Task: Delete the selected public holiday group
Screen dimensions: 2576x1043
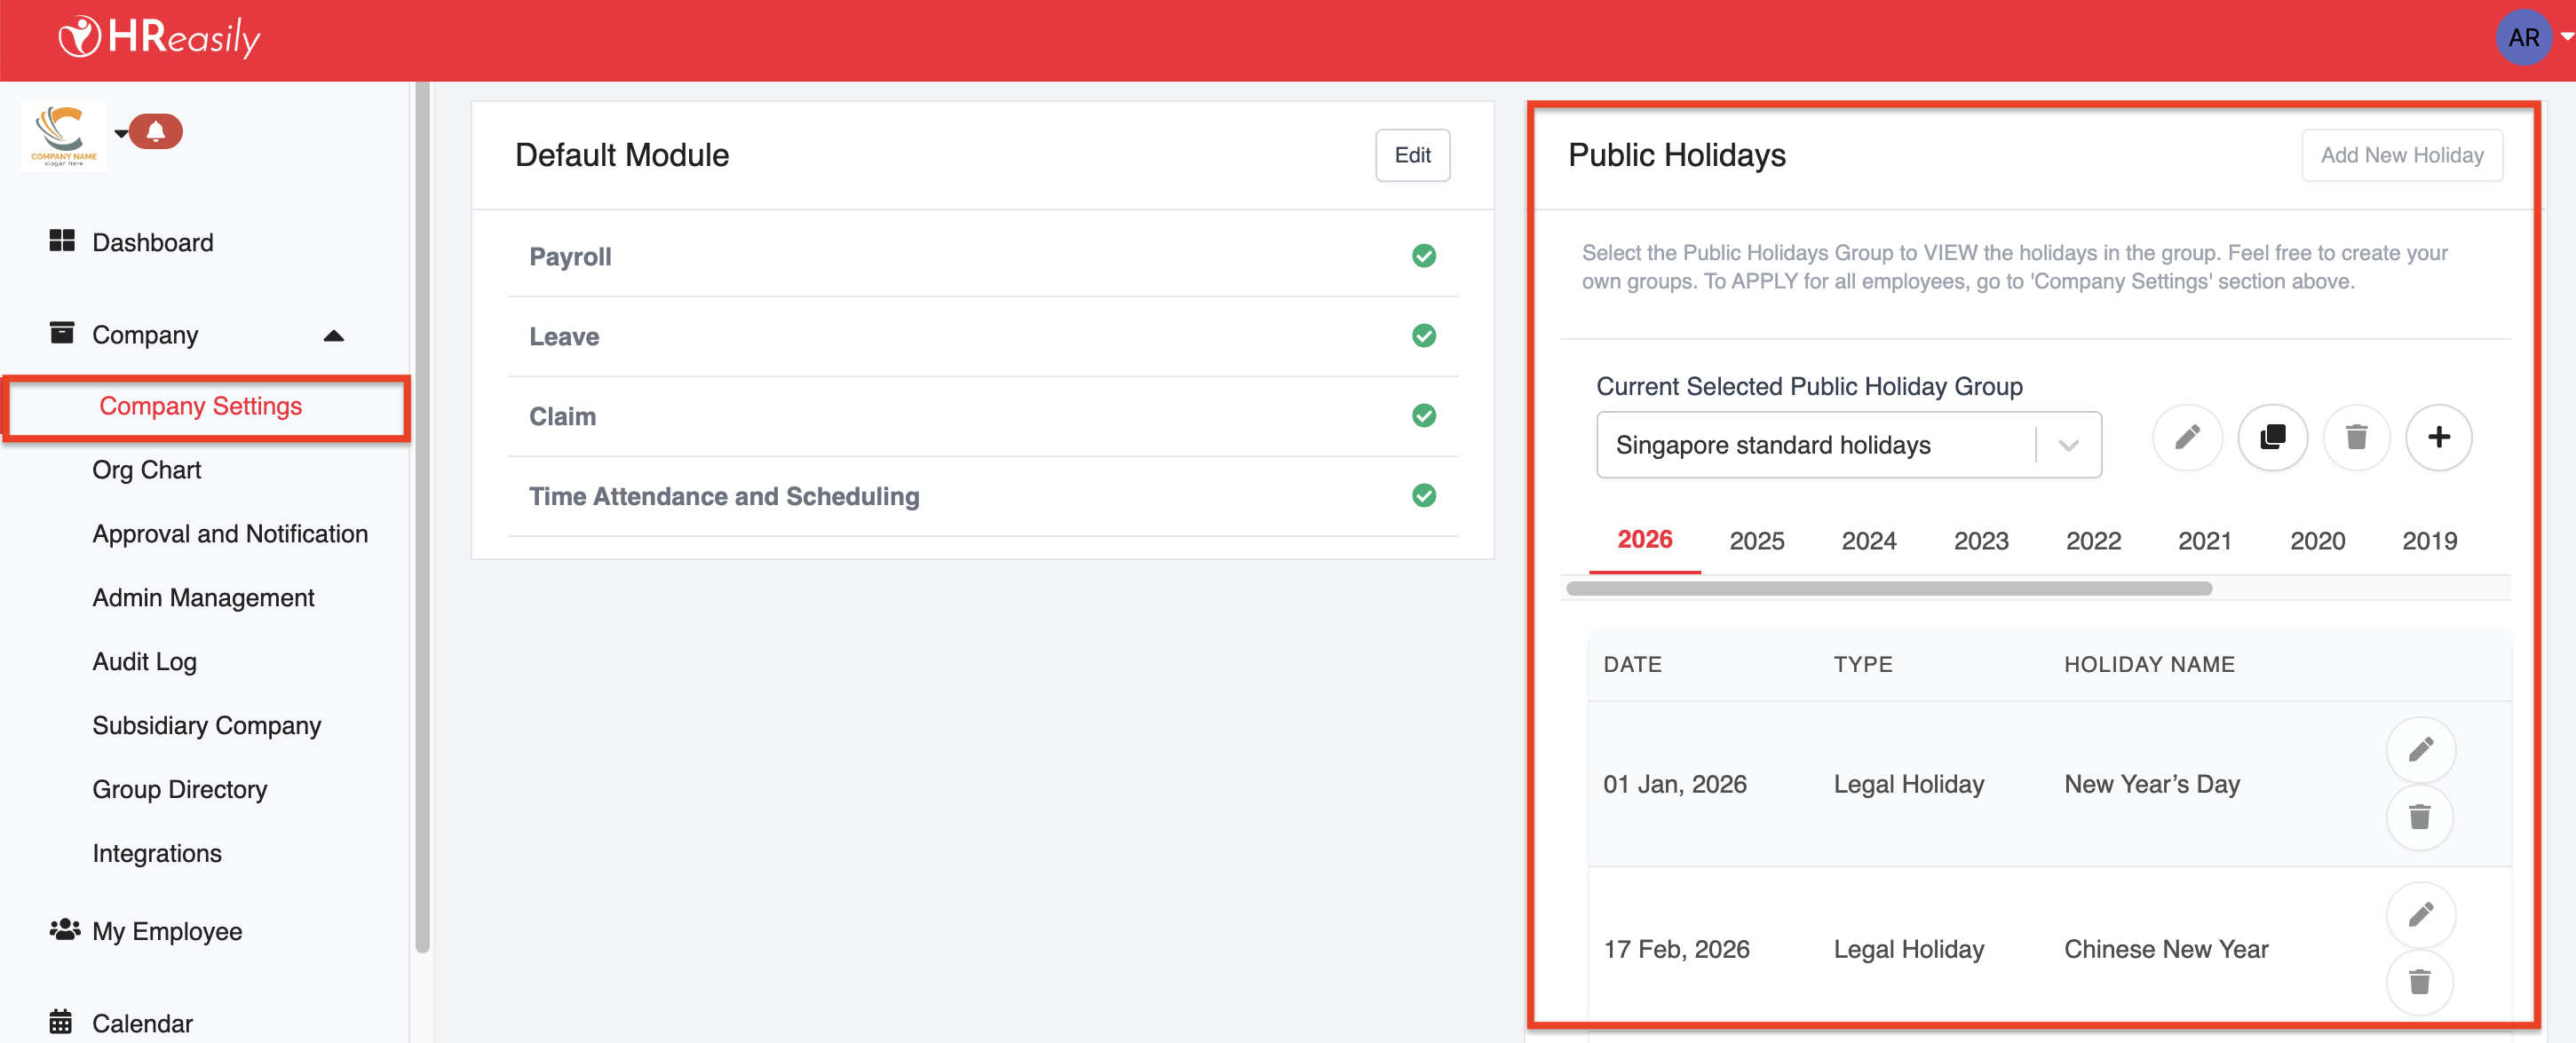Action: (2356, 437)
